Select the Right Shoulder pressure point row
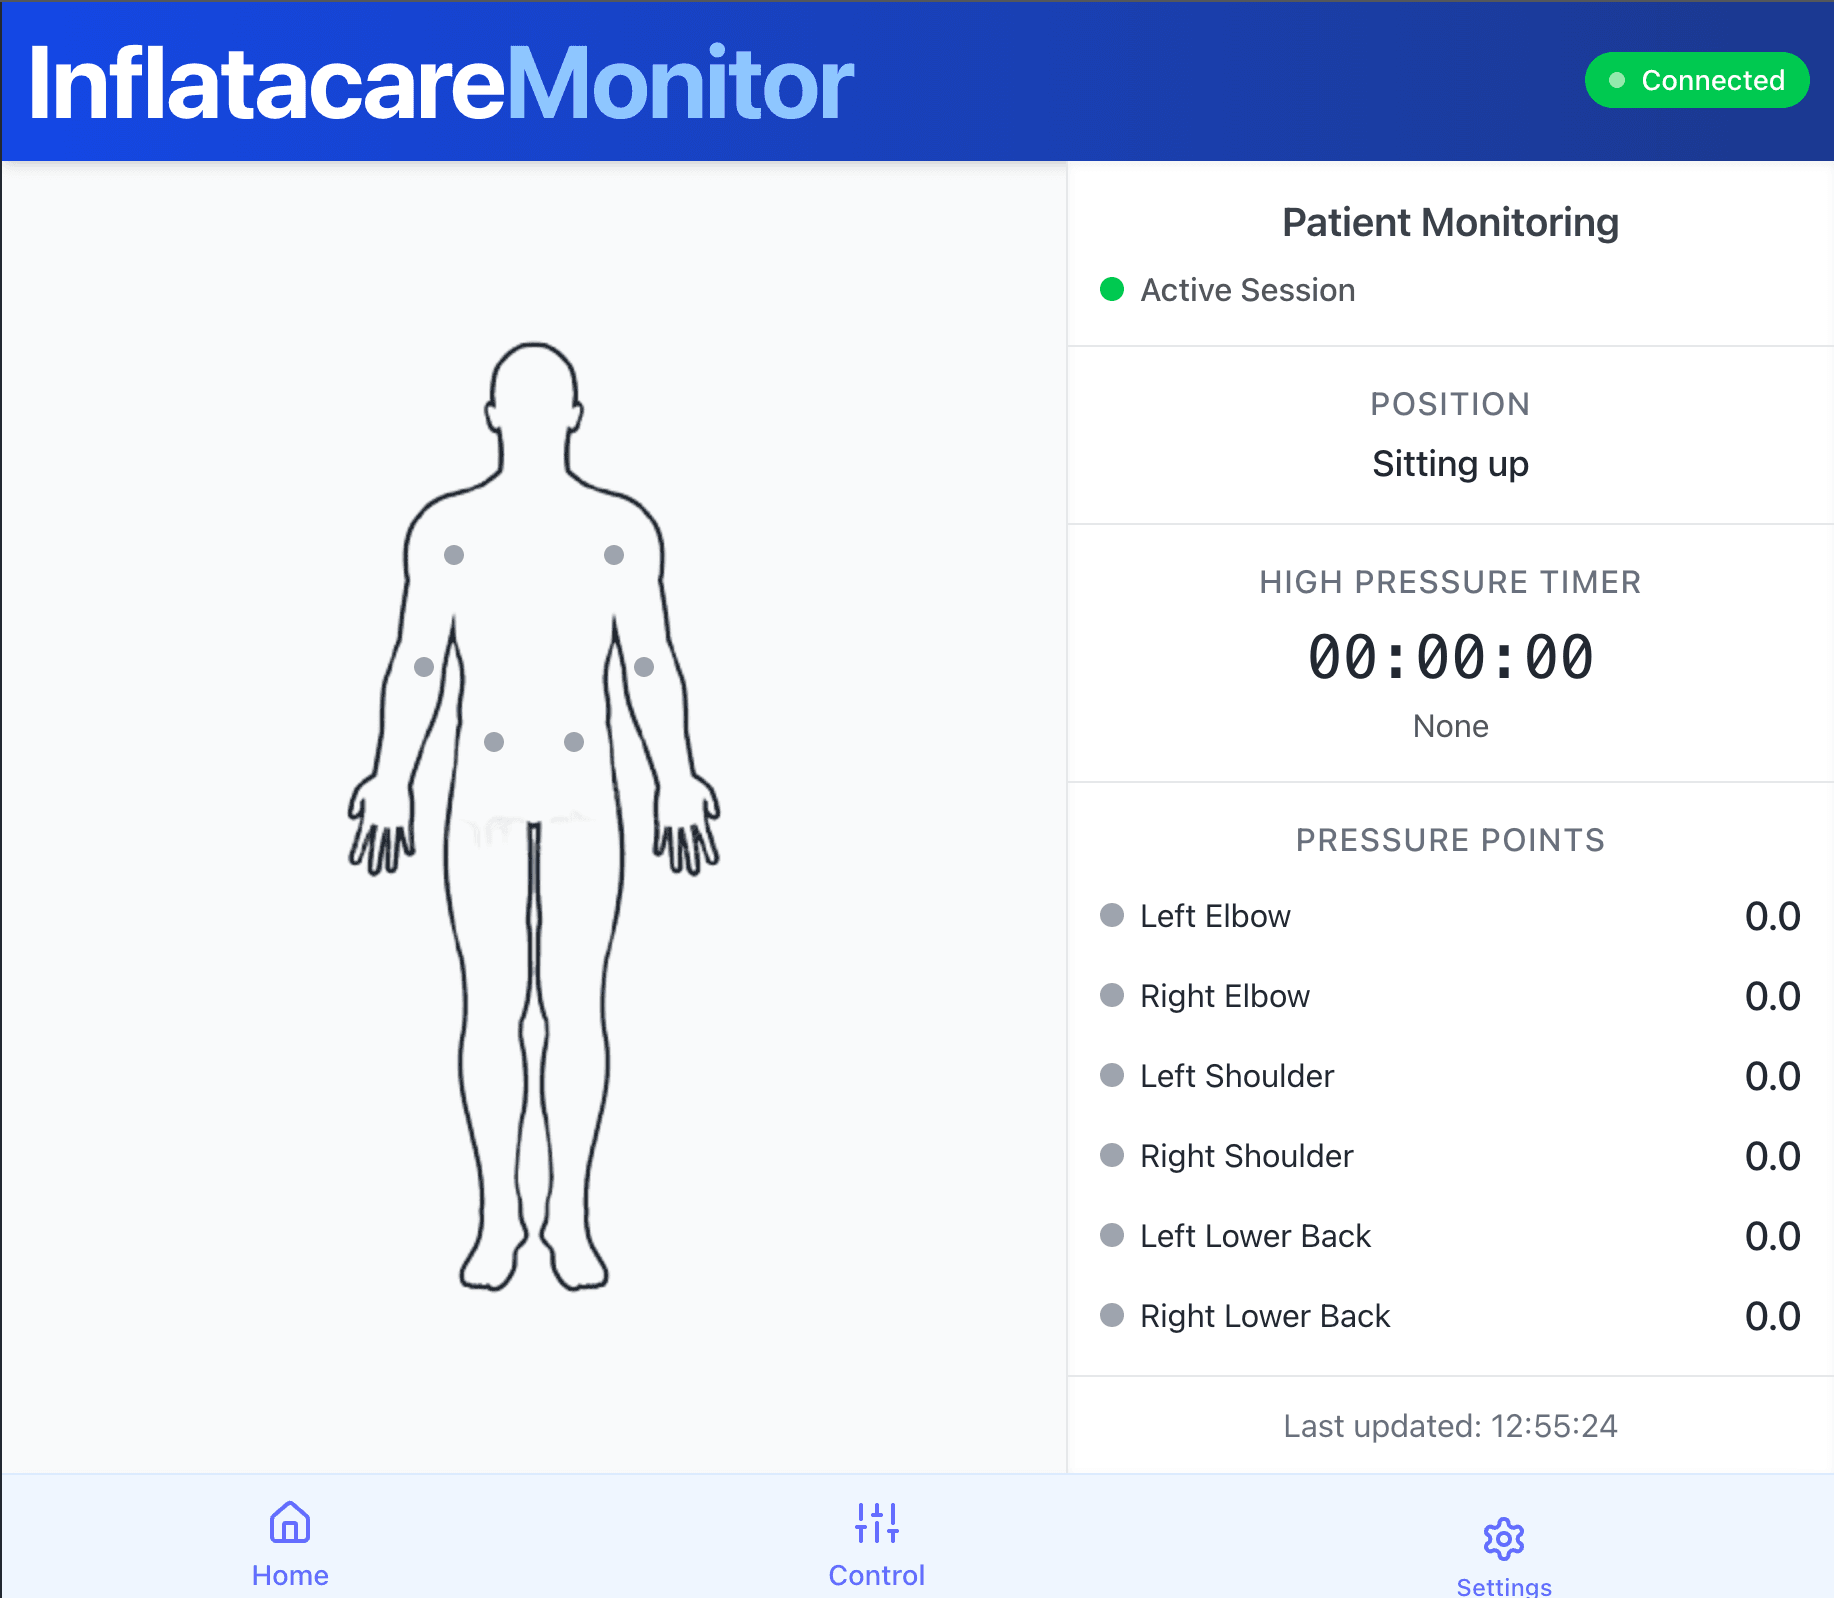The image size is (1834, 1598). [x=1246, y=1156]
